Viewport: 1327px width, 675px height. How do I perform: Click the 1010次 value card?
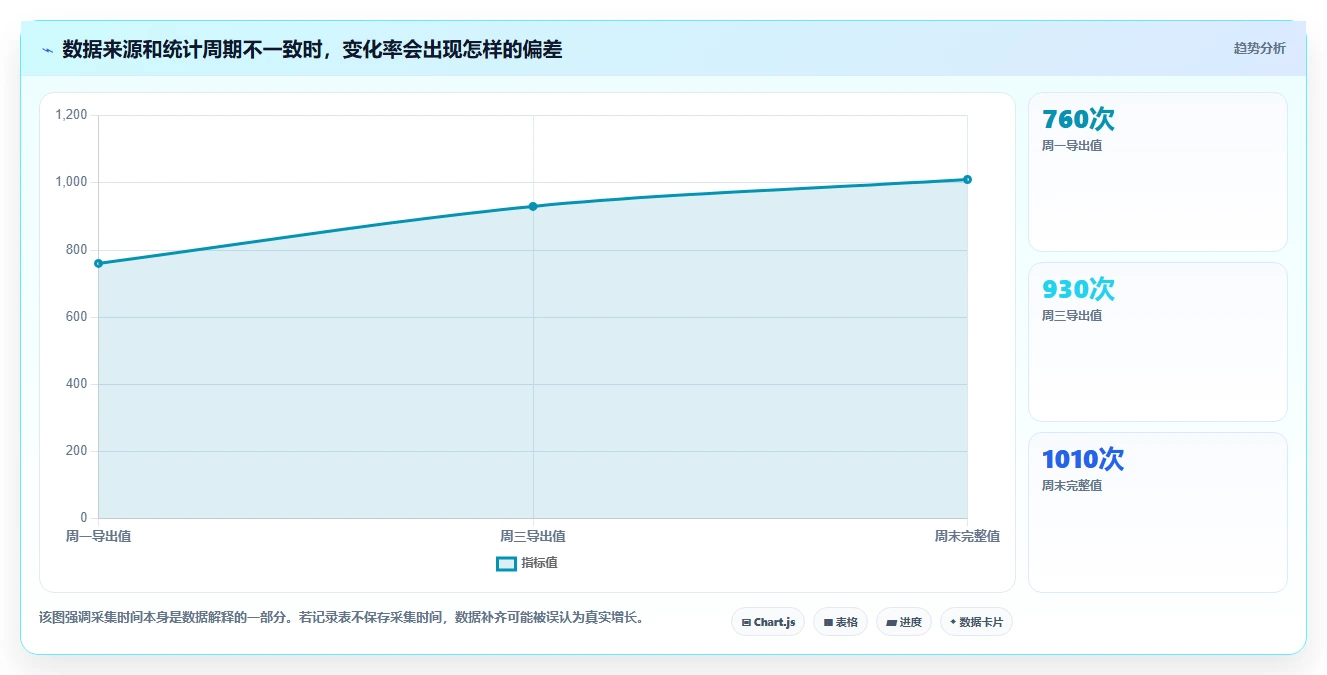tap(1157, 512)
